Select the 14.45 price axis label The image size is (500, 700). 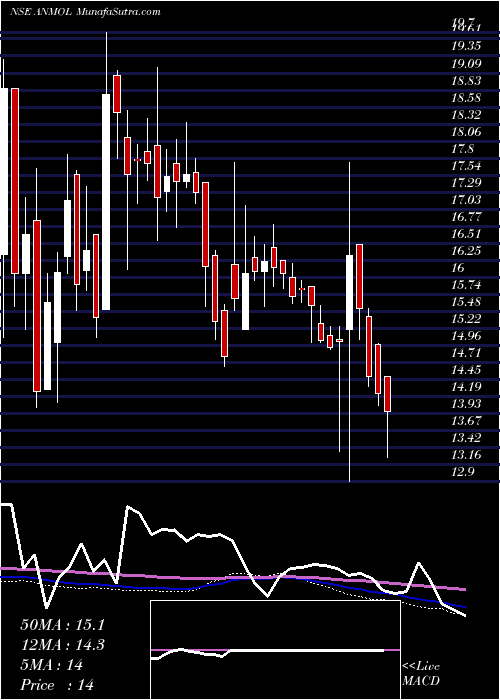coord(467,370)
